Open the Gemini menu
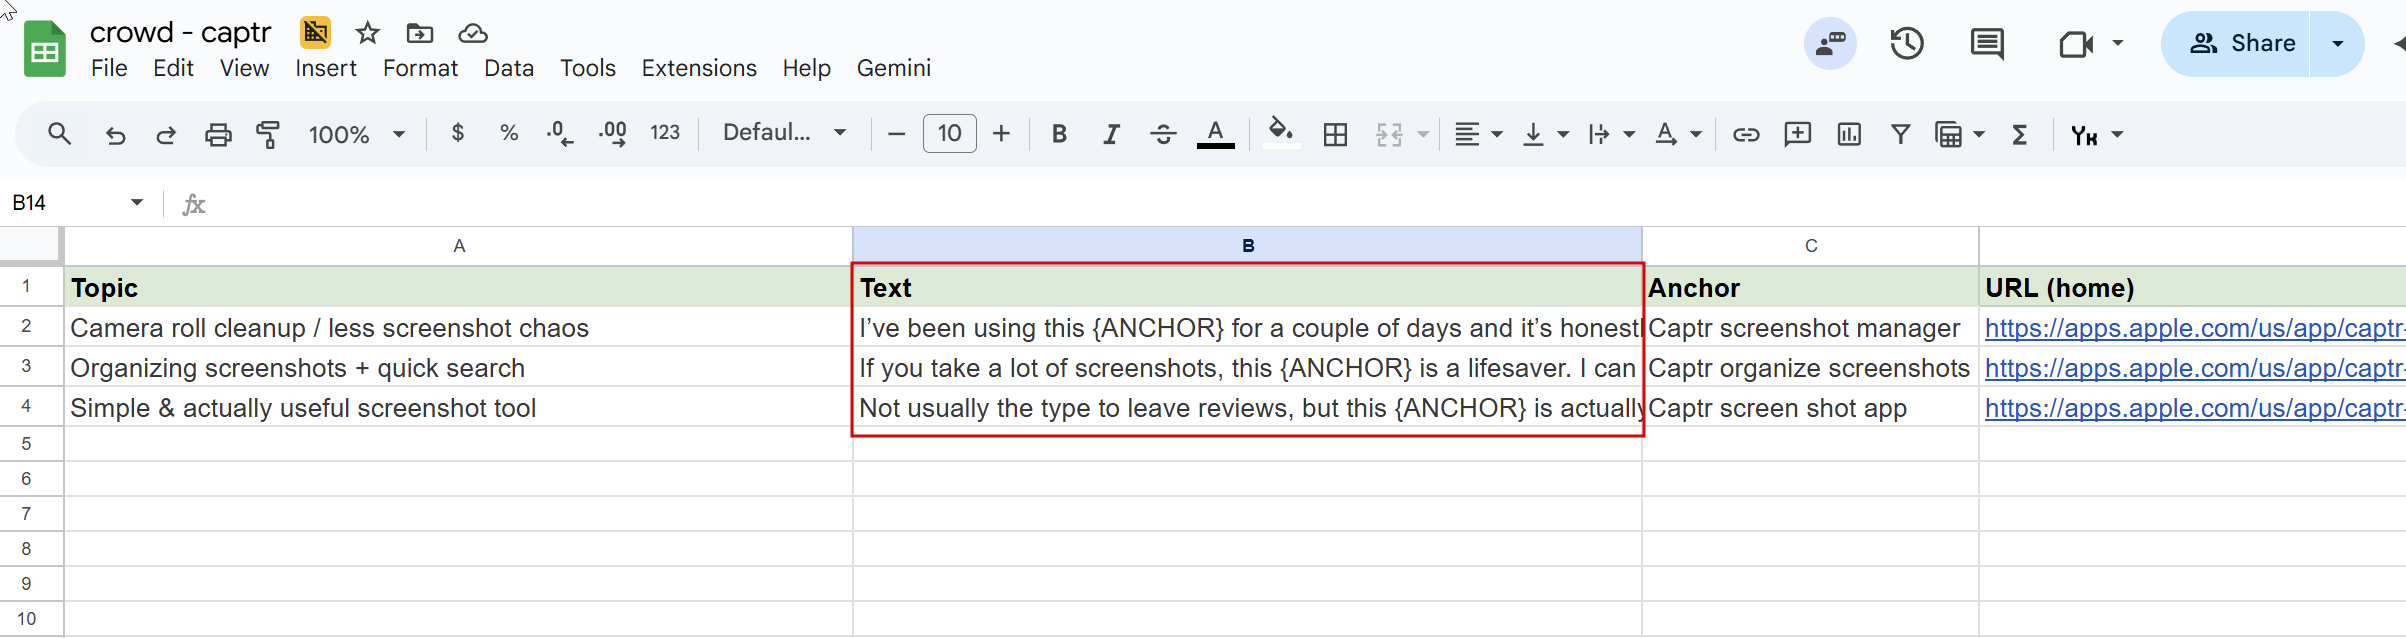Viewport: 2406px width, 638px height. click(894, 68)
